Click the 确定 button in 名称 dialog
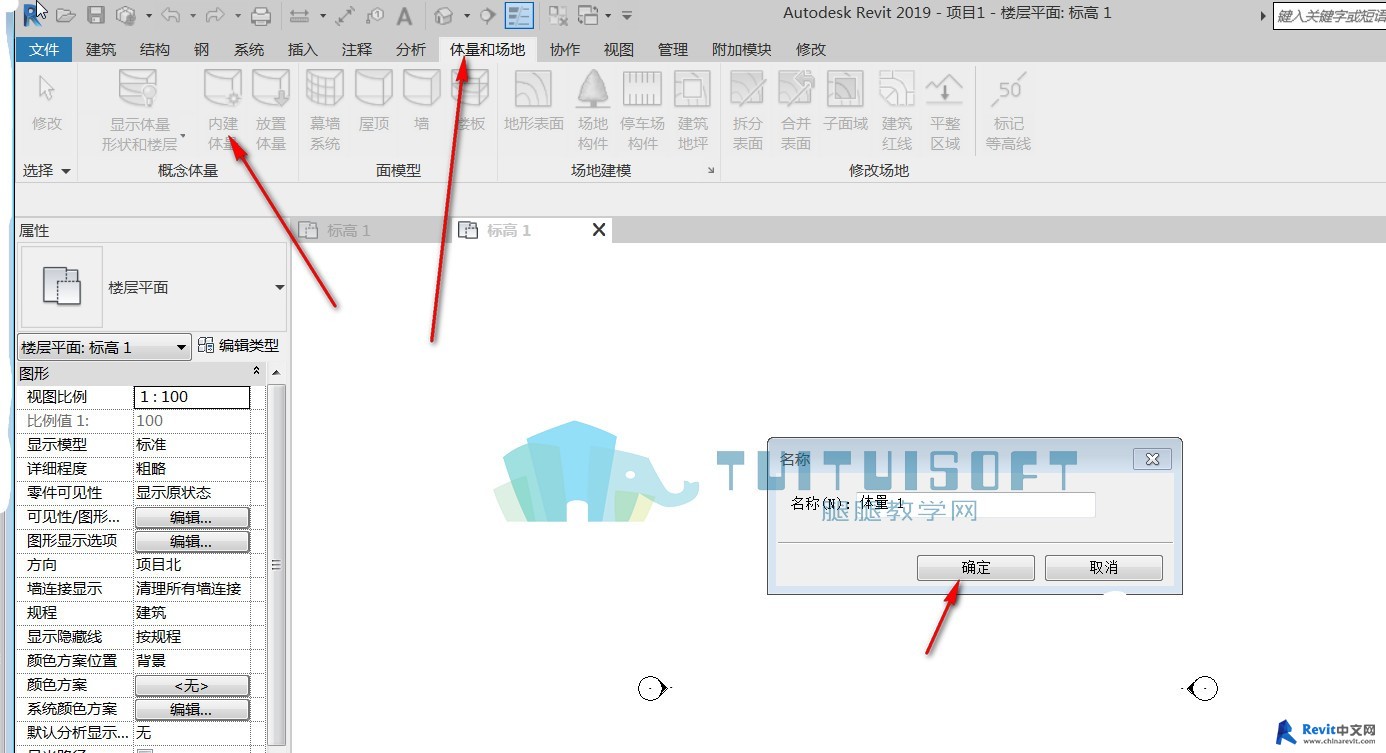 coord(976,568)
